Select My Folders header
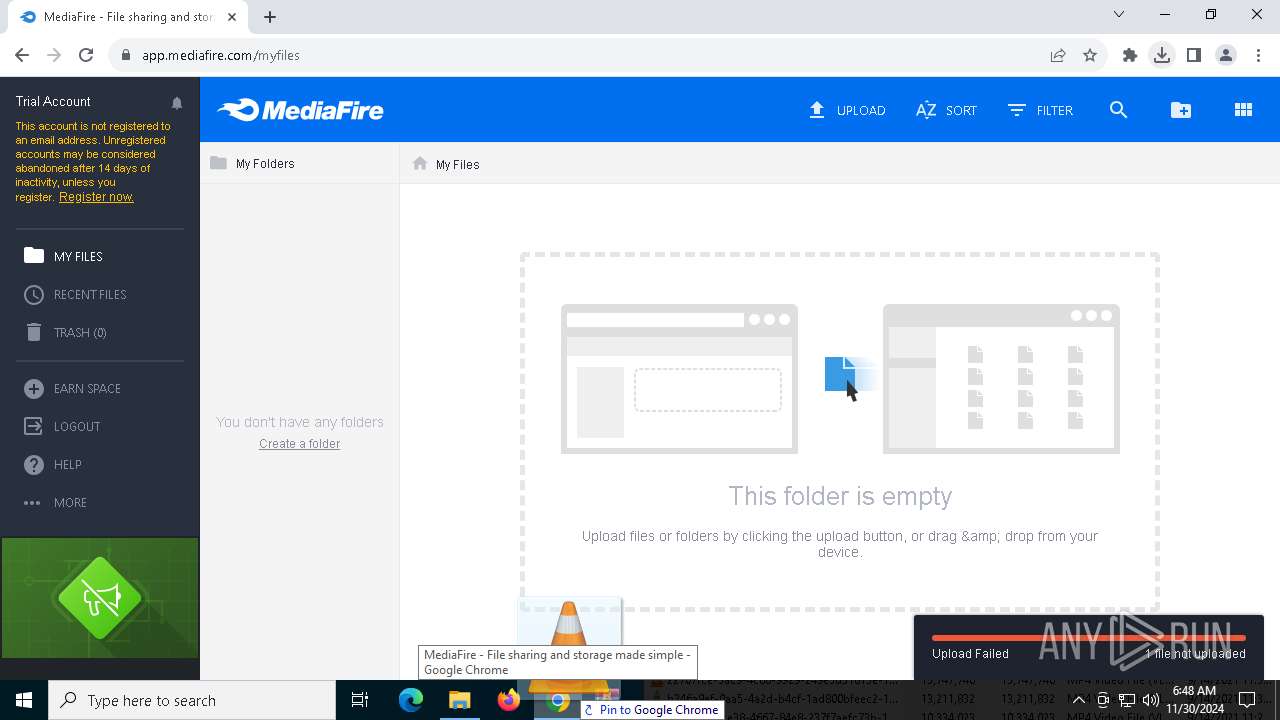The height and width of the screenshot is (720, 1280). [x=252, y=163]
